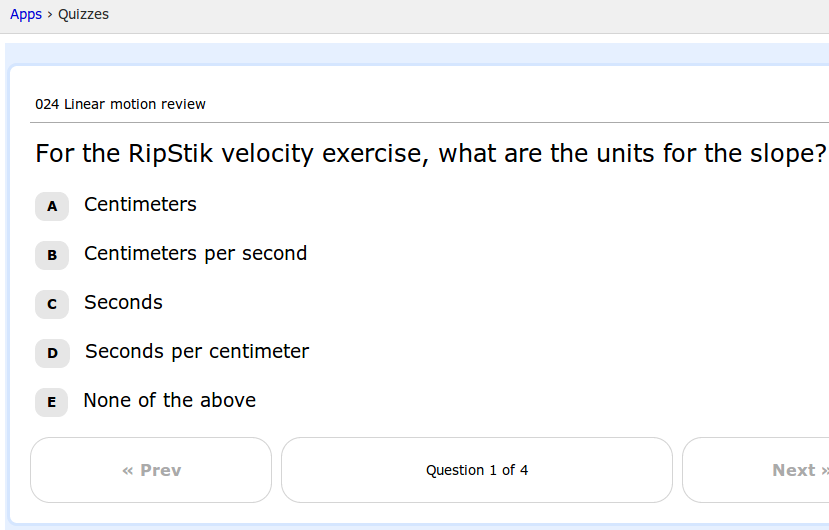Open the Apps breadcrumb link
Viewport: 829px width, 530px height.
coord(26,15)
